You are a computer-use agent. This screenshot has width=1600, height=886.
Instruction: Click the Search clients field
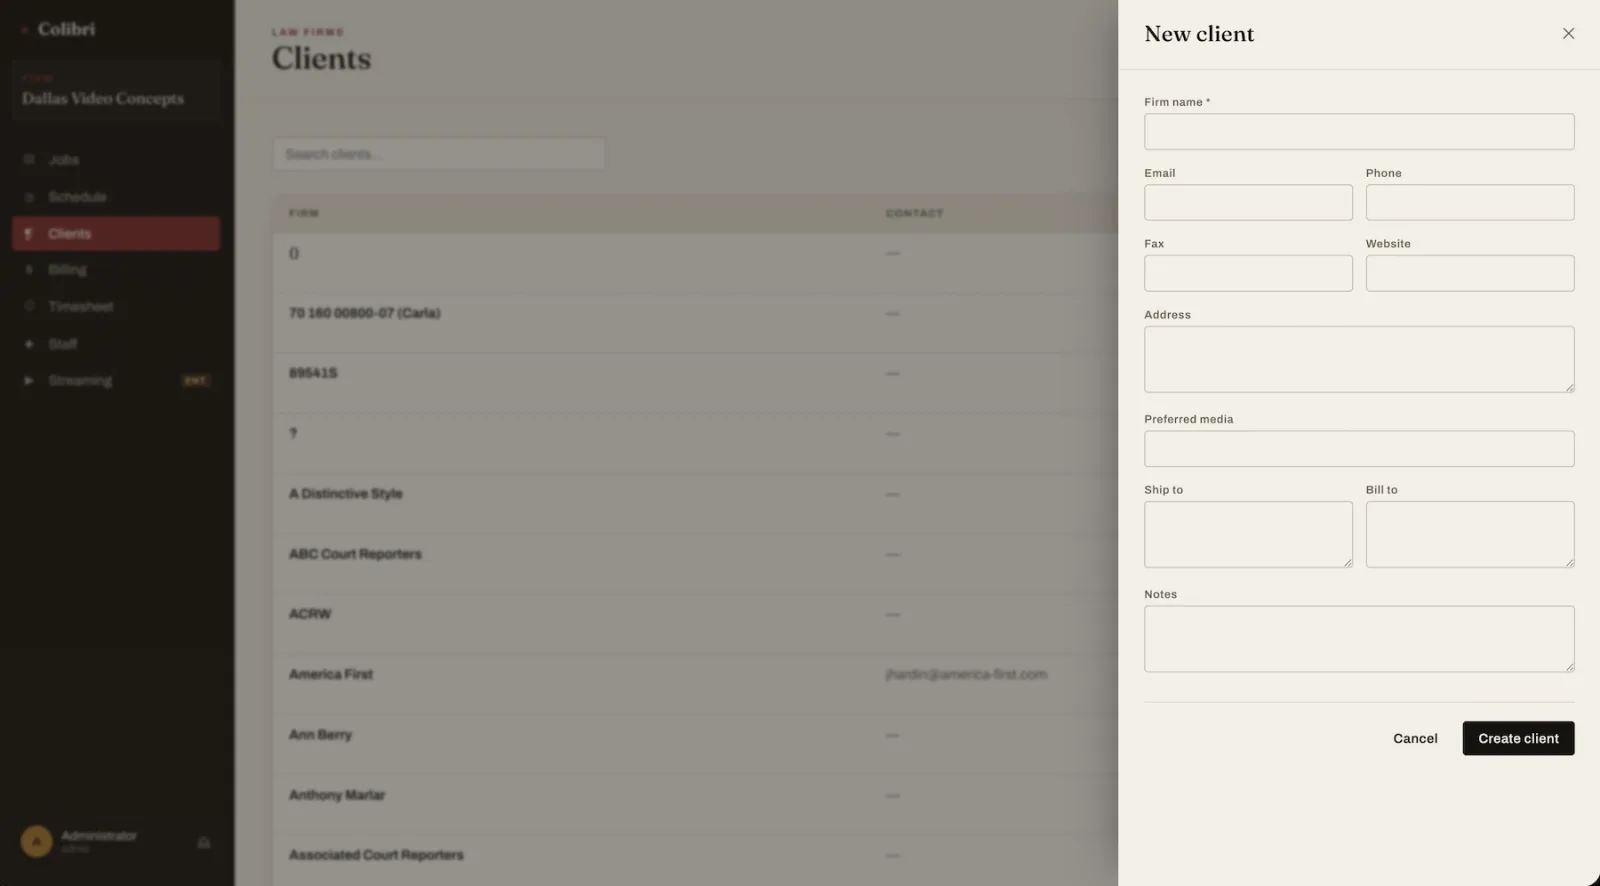[x=439, y=154]
